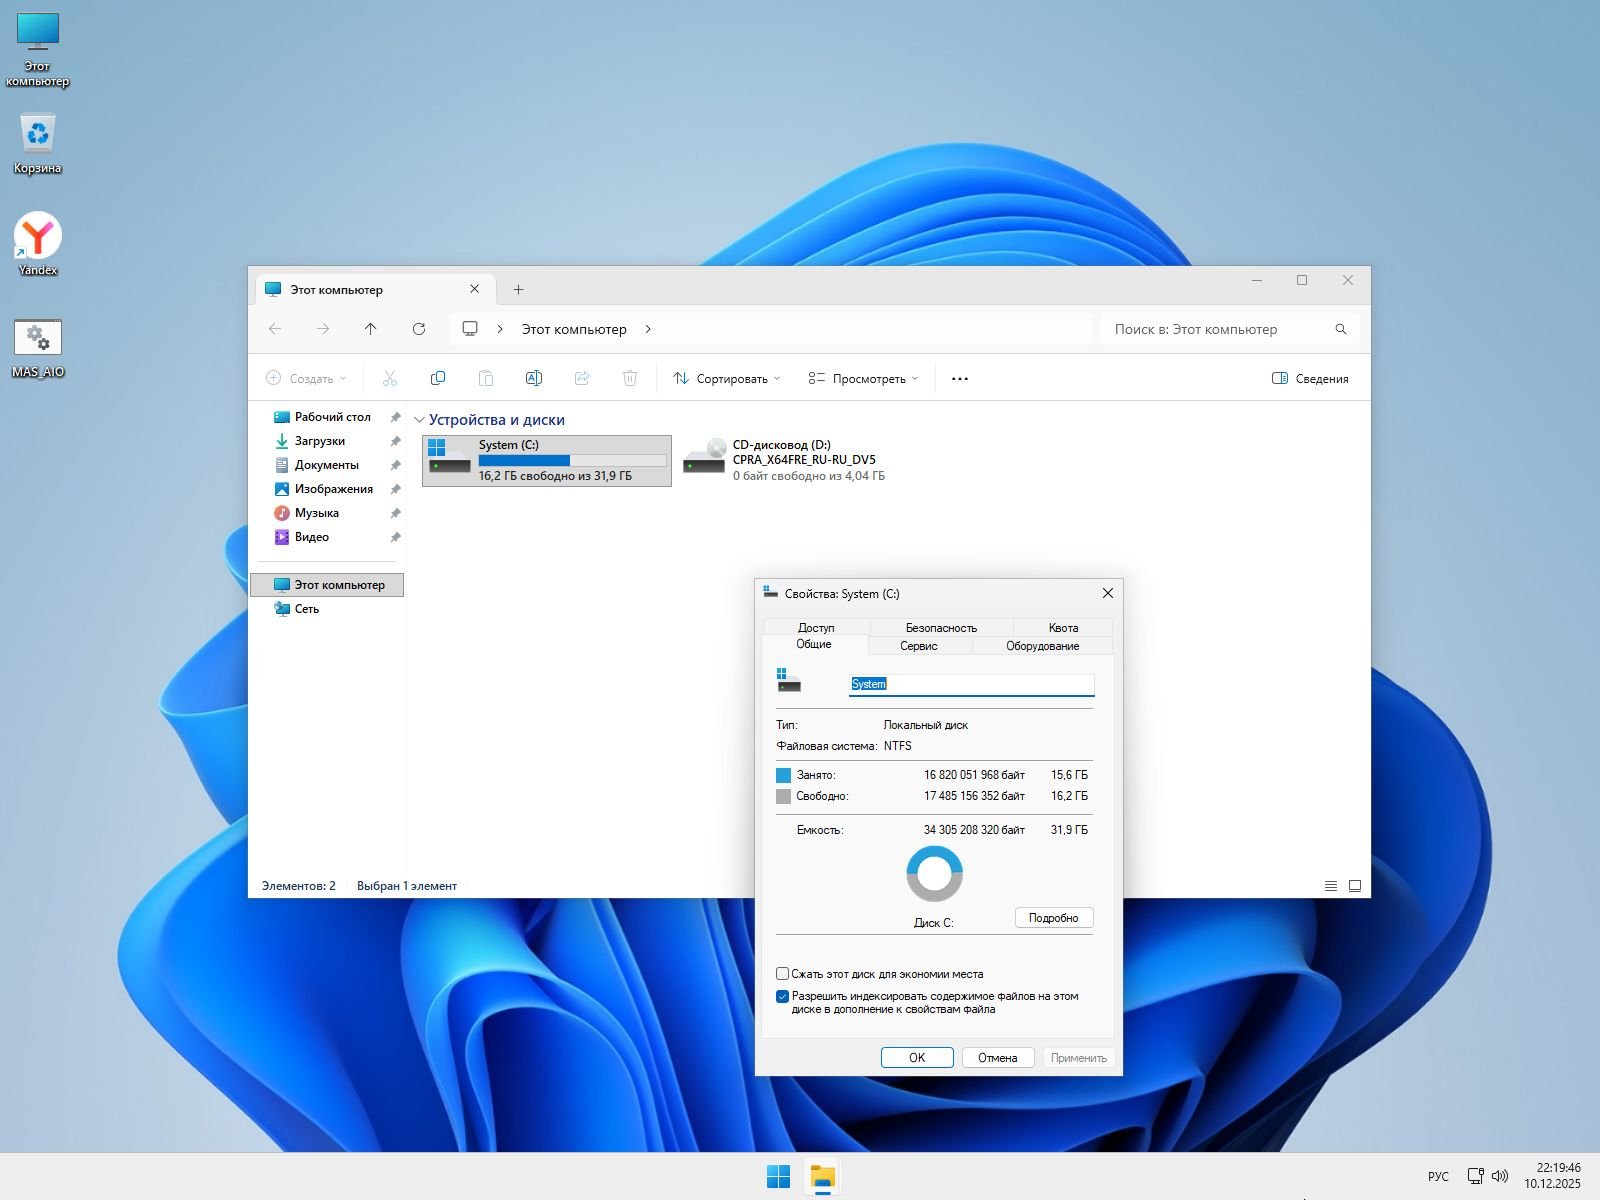Screen dimensions: 1600x1200
Task: Click the rename icon in Explorer toolbar
Action: point(533,378)
